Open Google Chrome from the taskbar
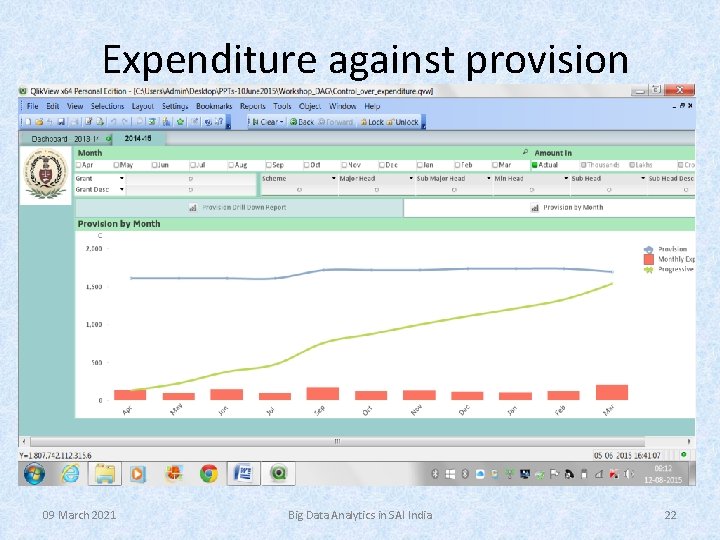The image size is (720, 540). 208,474
